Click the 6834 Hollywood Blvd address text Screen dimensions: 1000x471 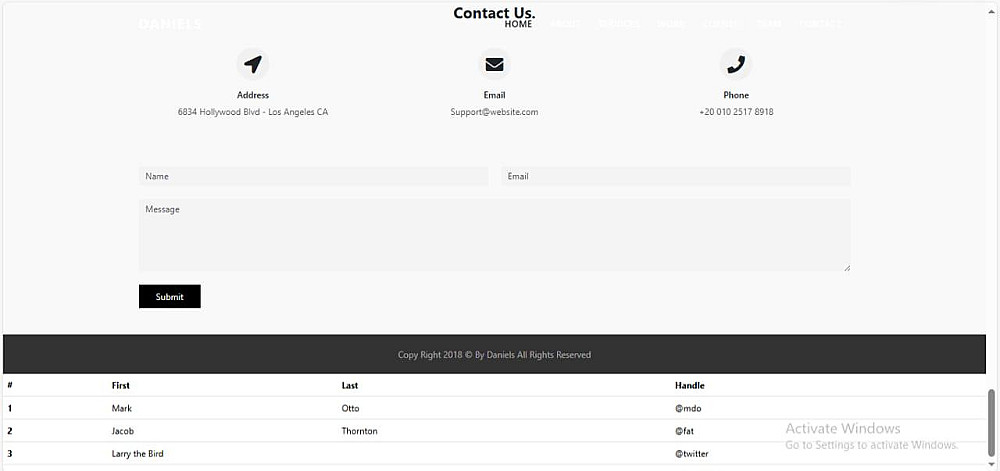pyautogui.click(x=253, y=112)
